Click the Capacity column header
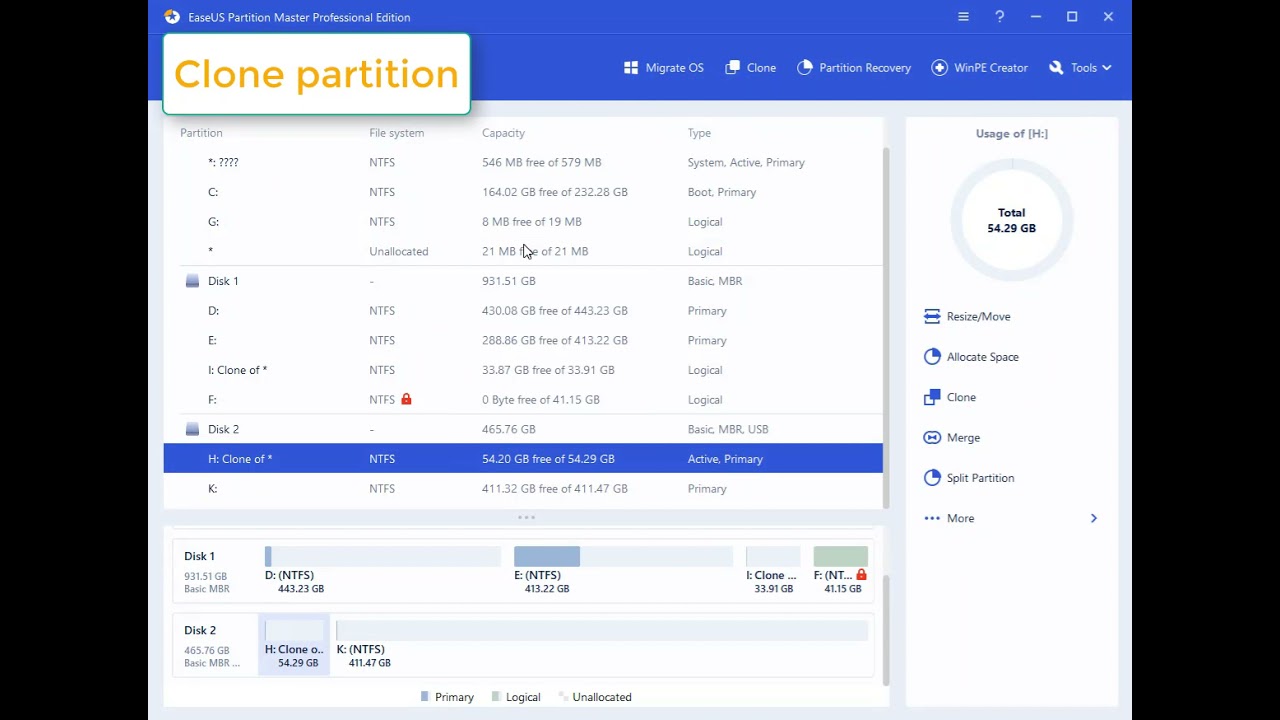The width and height of the screenshot is (1280, 720). 503,133
